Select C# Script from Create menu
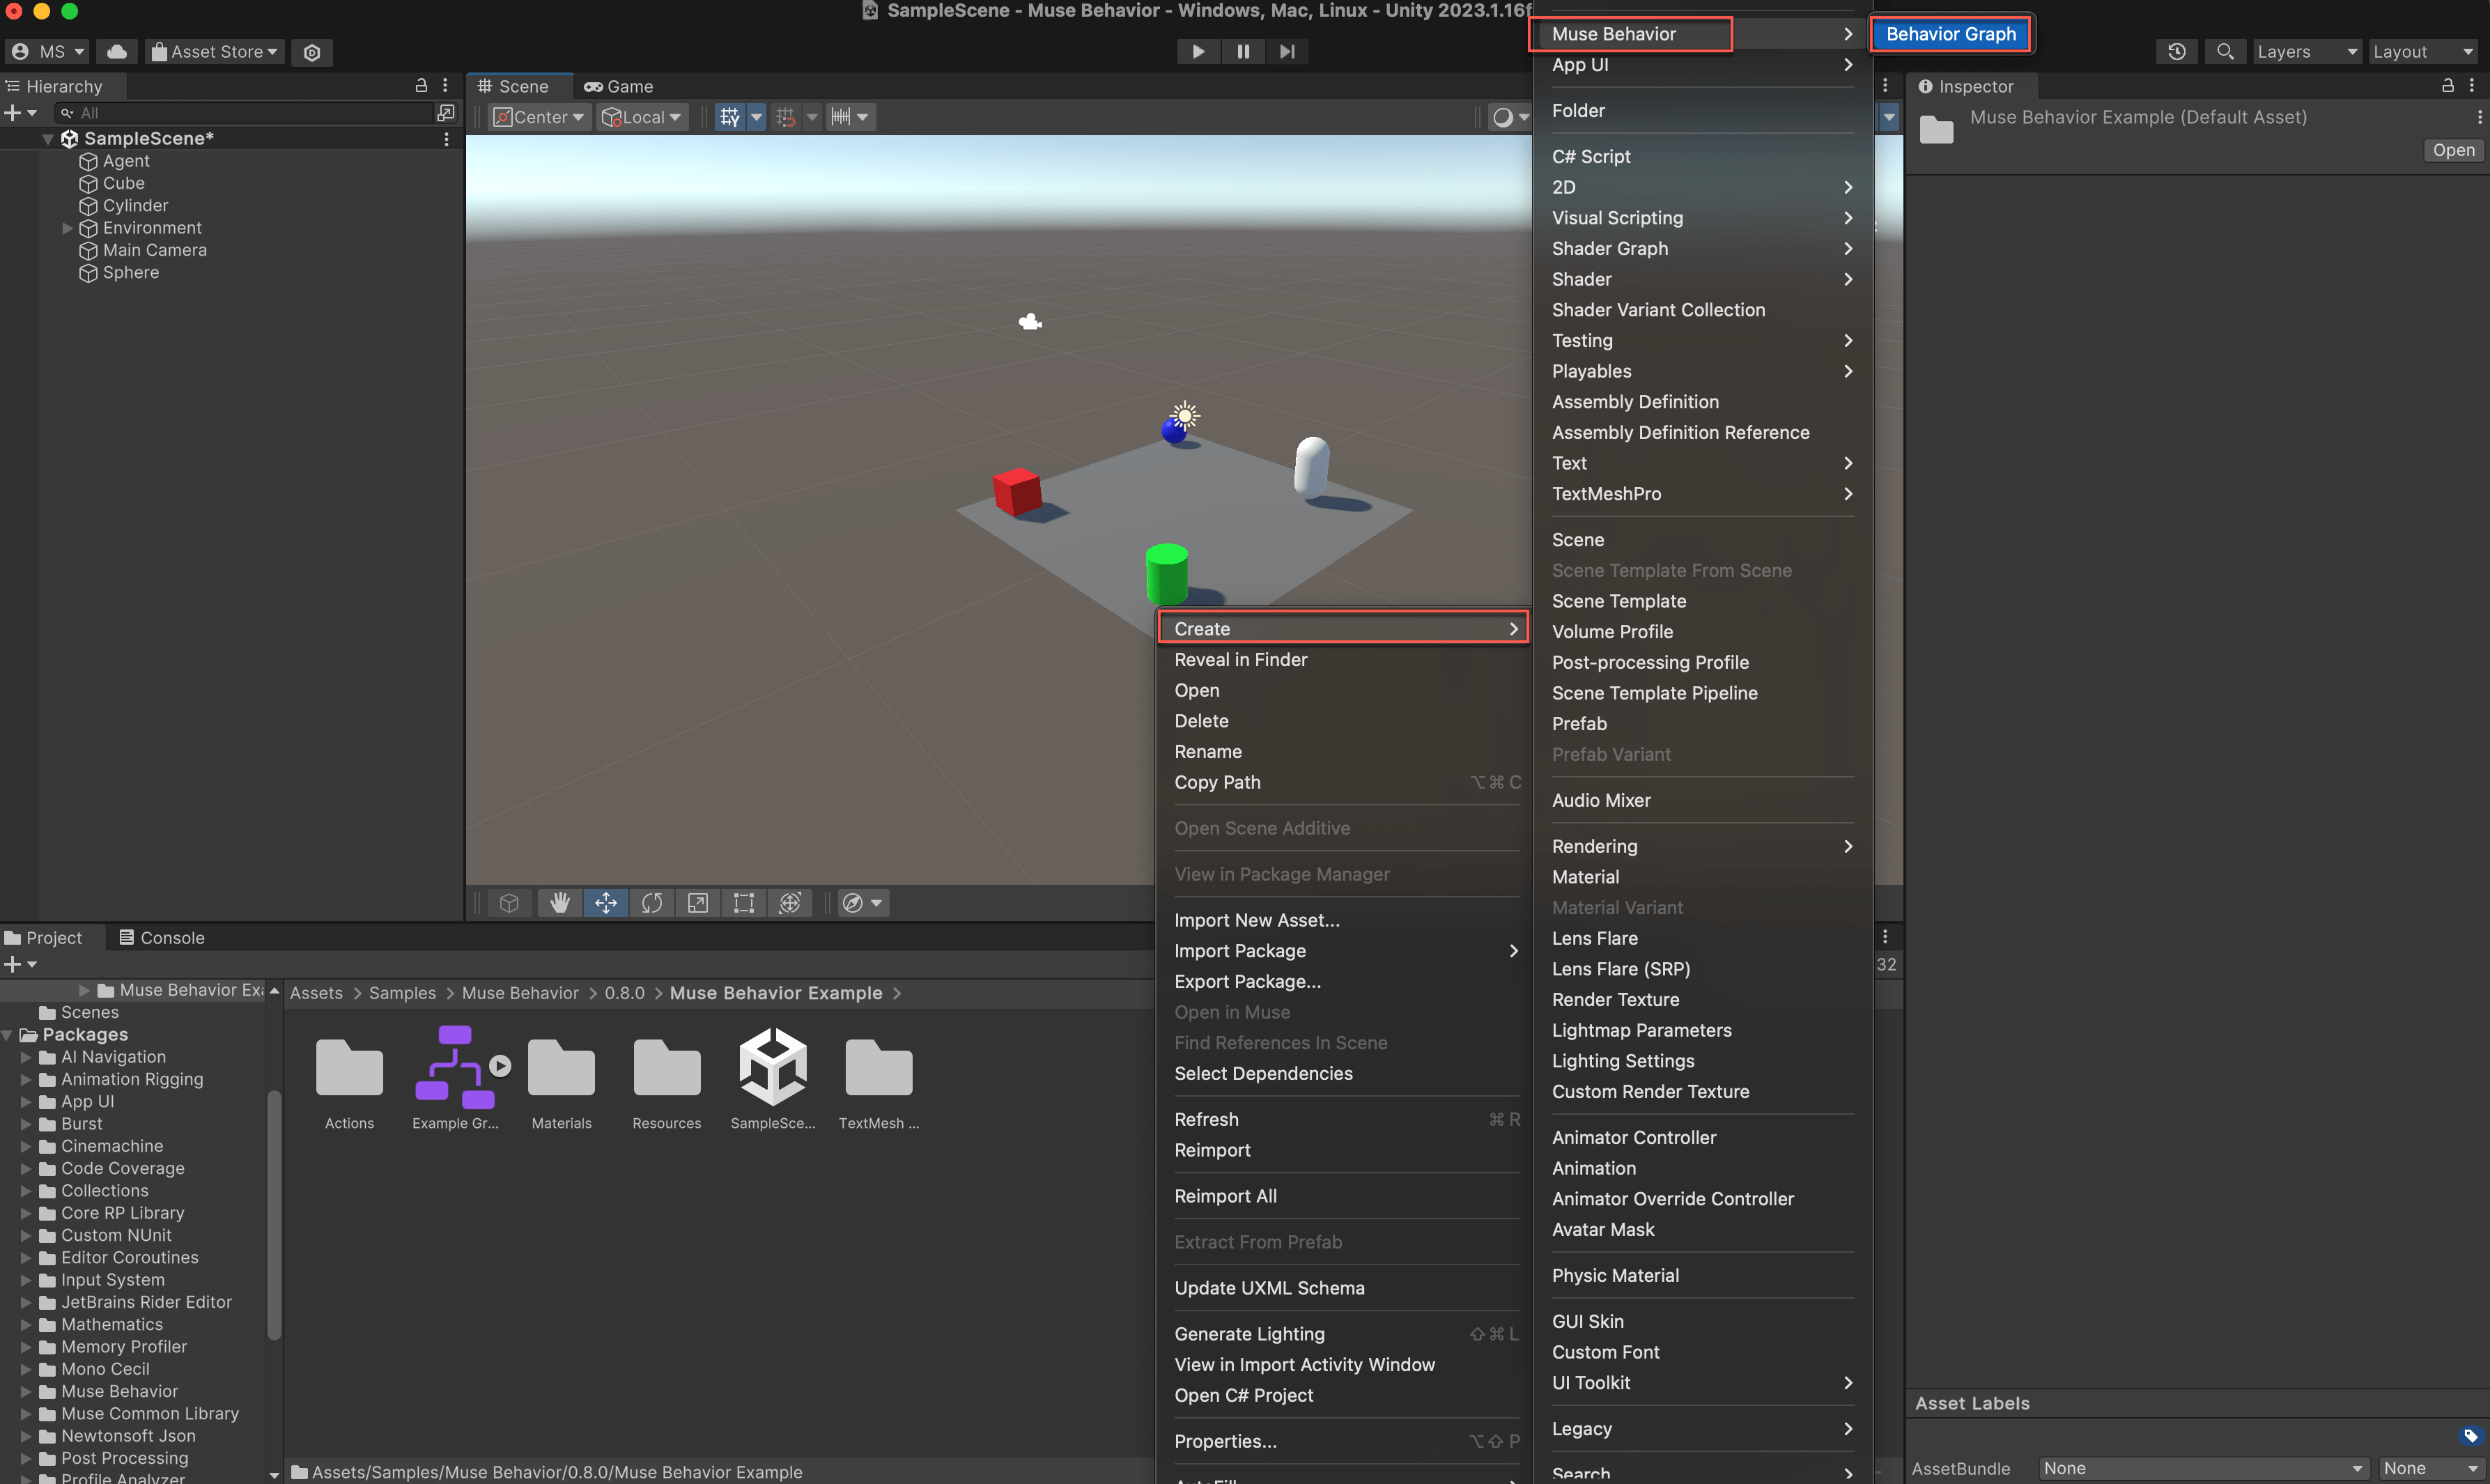2490x1484 pixels. click(x=1591, y=156)
